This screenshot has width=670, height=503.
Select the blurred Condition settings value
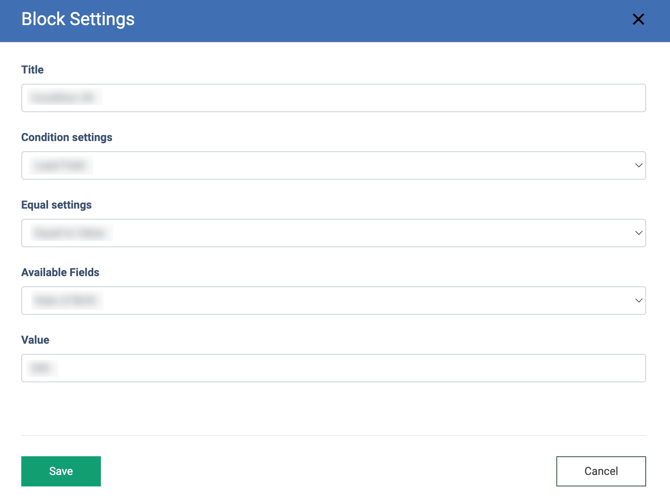coord(60,165)
